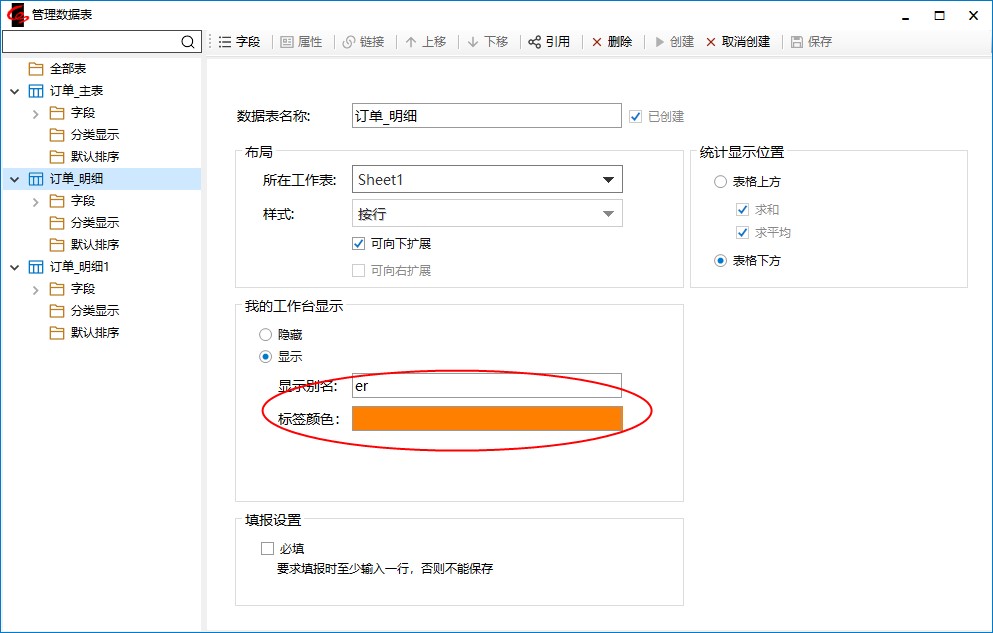Click the search magnifier icon

point(188,42)
